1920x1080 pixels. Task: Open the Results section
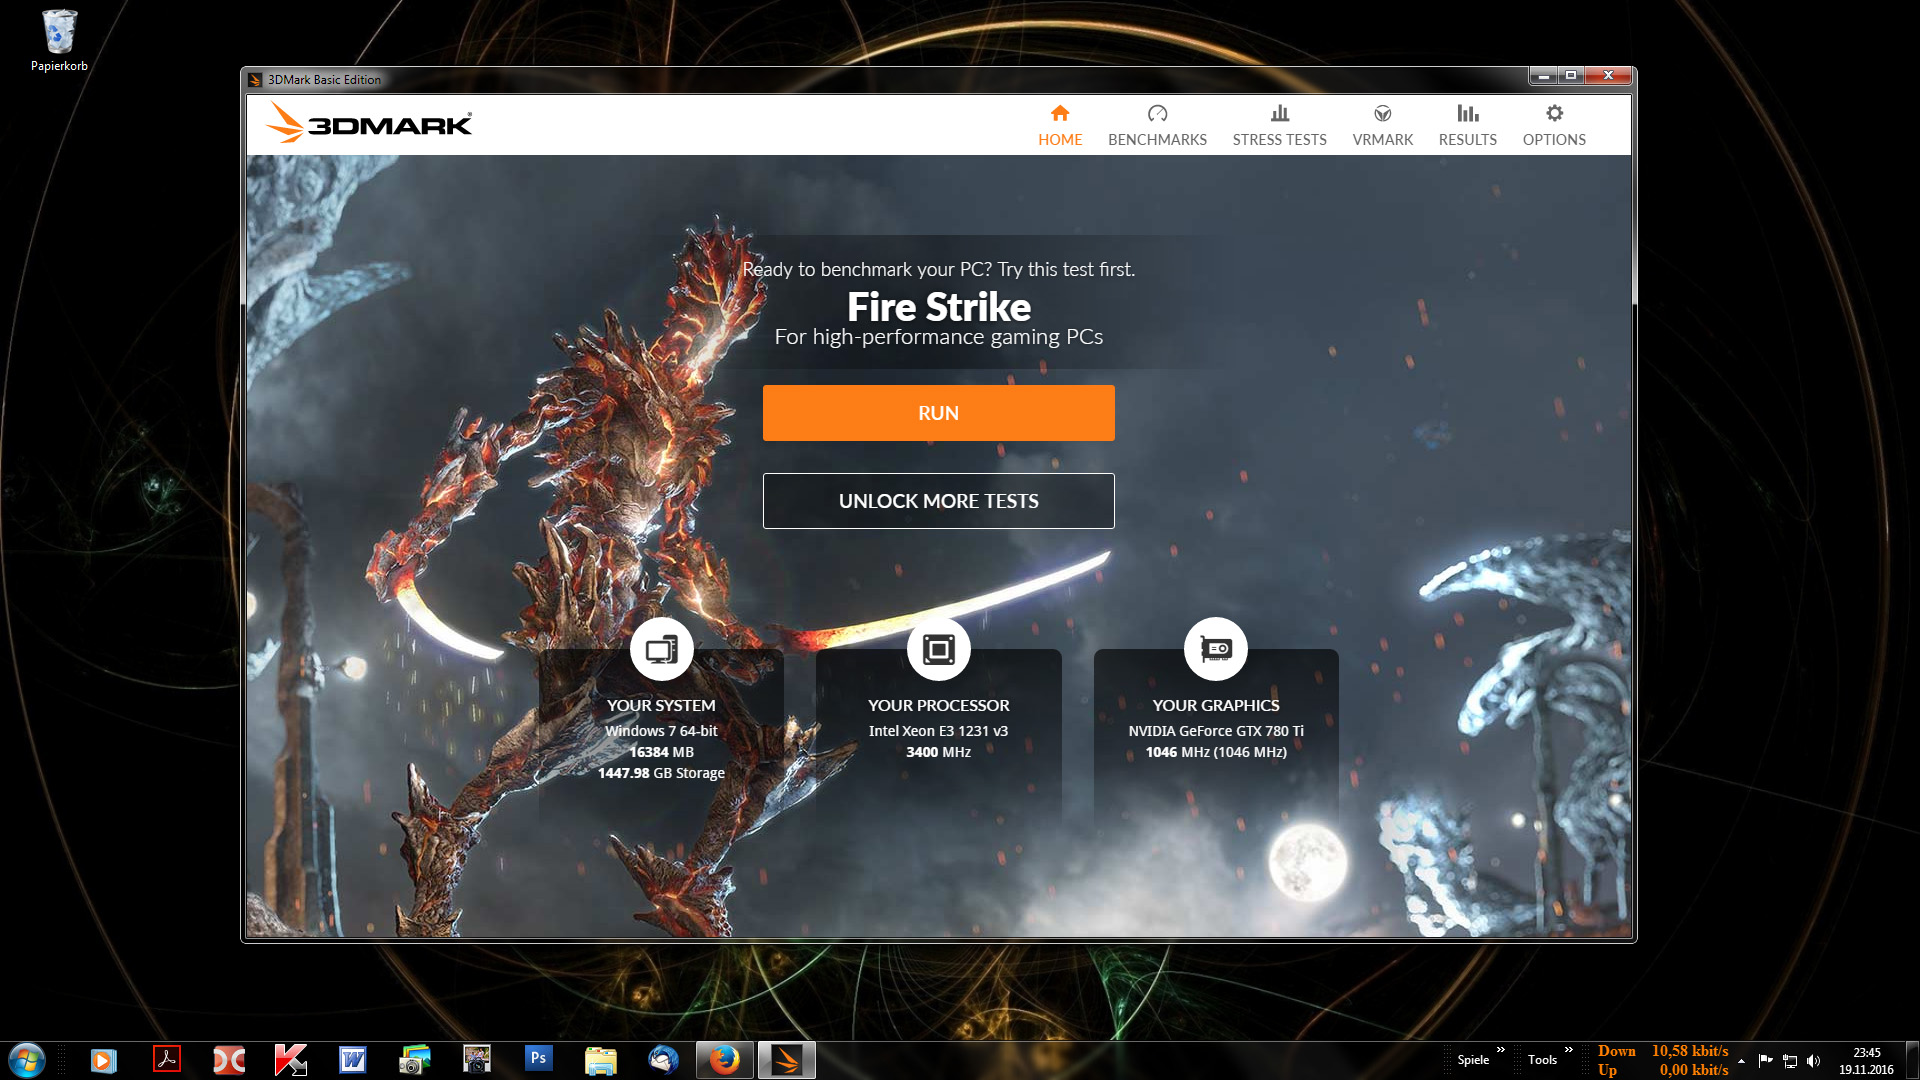point(1467,126)
